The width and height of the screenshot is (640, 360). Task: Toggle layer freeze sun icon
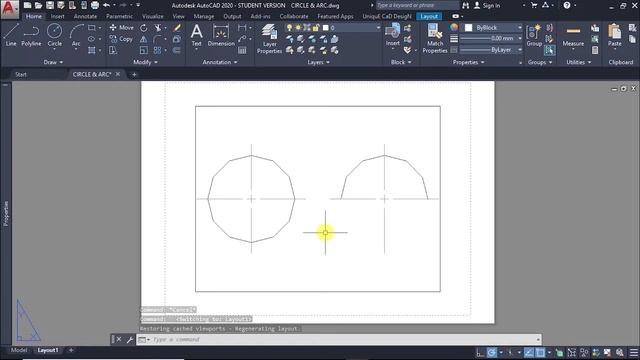[298, 28]
